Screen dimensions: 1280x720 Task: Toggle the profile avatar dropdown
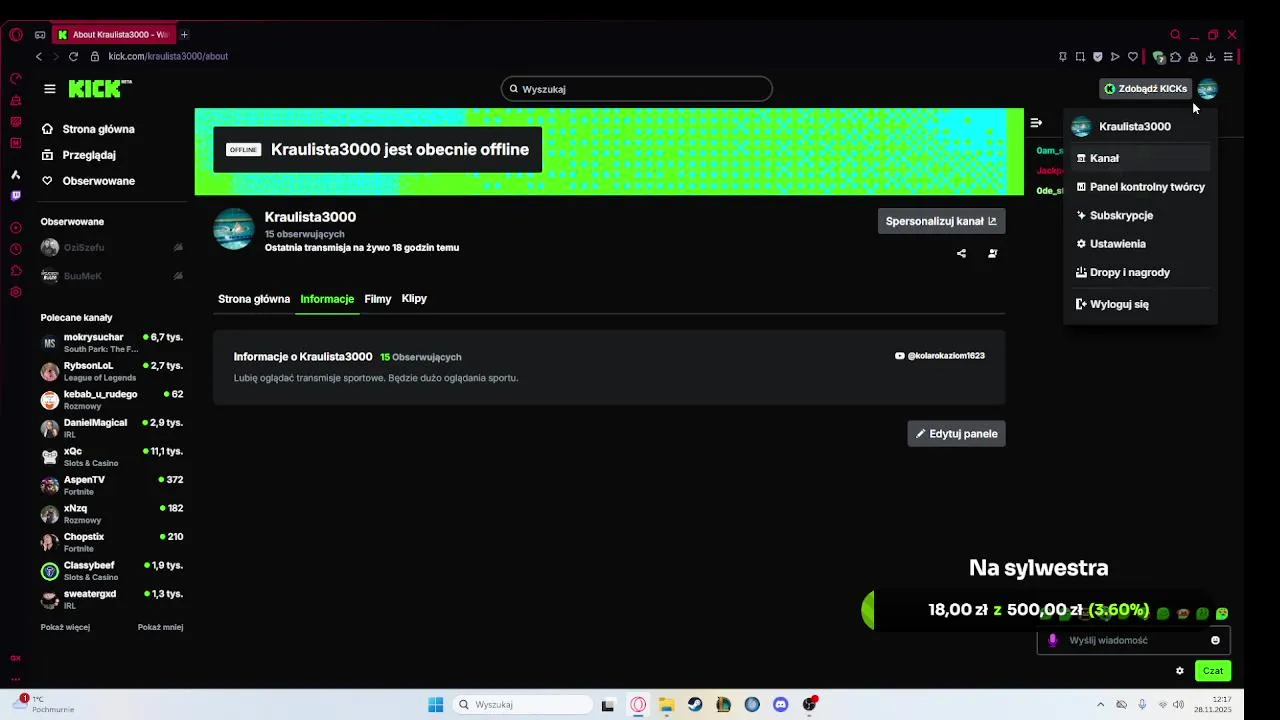[x=1208, y=89]
